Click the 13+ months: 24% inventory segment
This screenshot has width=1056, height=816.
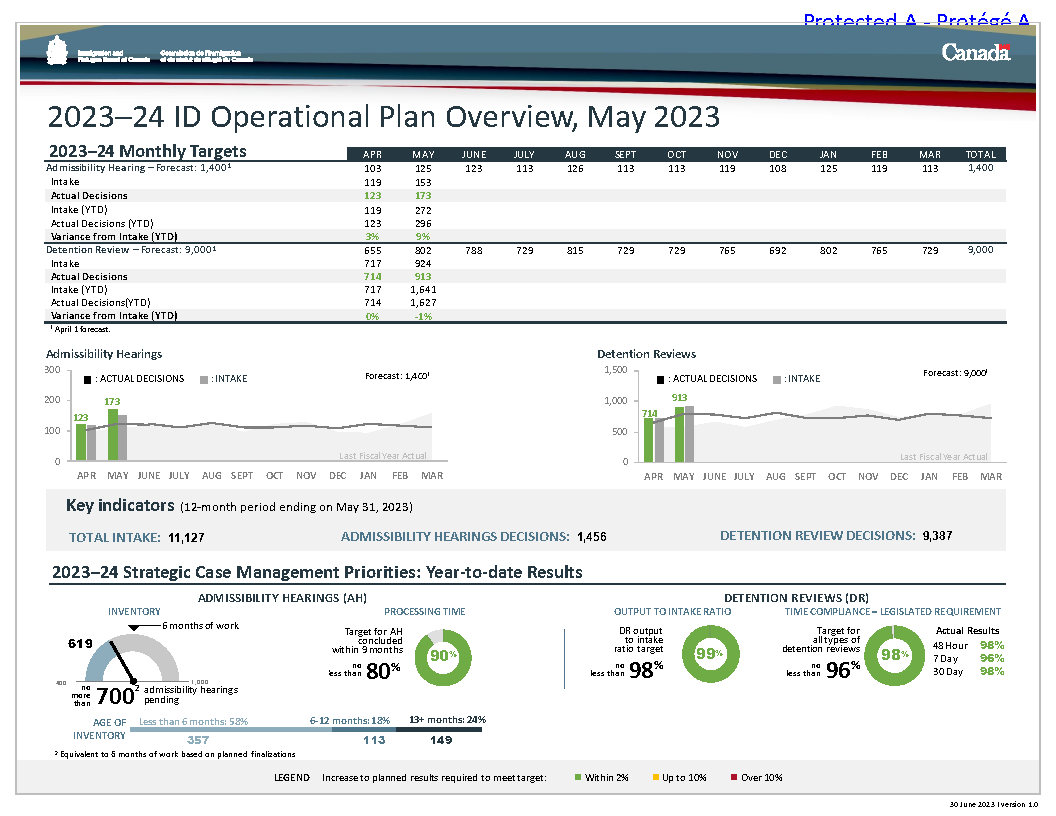click(x=440, y=729)
